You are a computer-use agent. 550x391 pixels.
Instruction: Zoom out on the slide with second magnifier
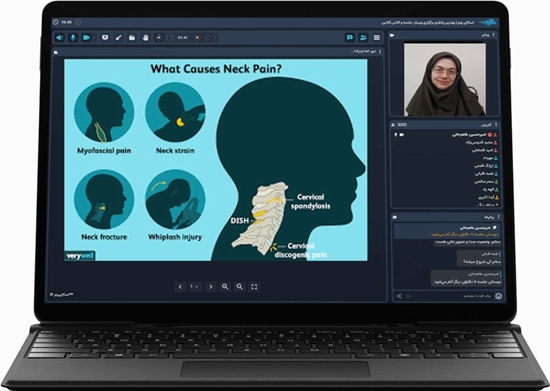click(x=240, y=287)
